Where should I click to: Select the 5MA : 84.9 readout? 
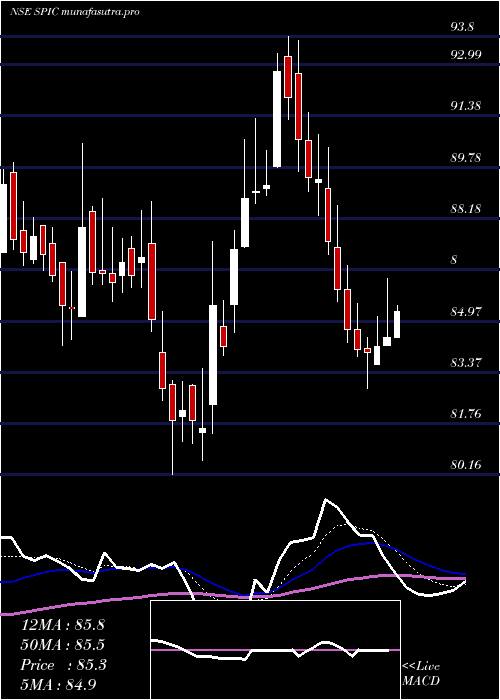[59, 685]
